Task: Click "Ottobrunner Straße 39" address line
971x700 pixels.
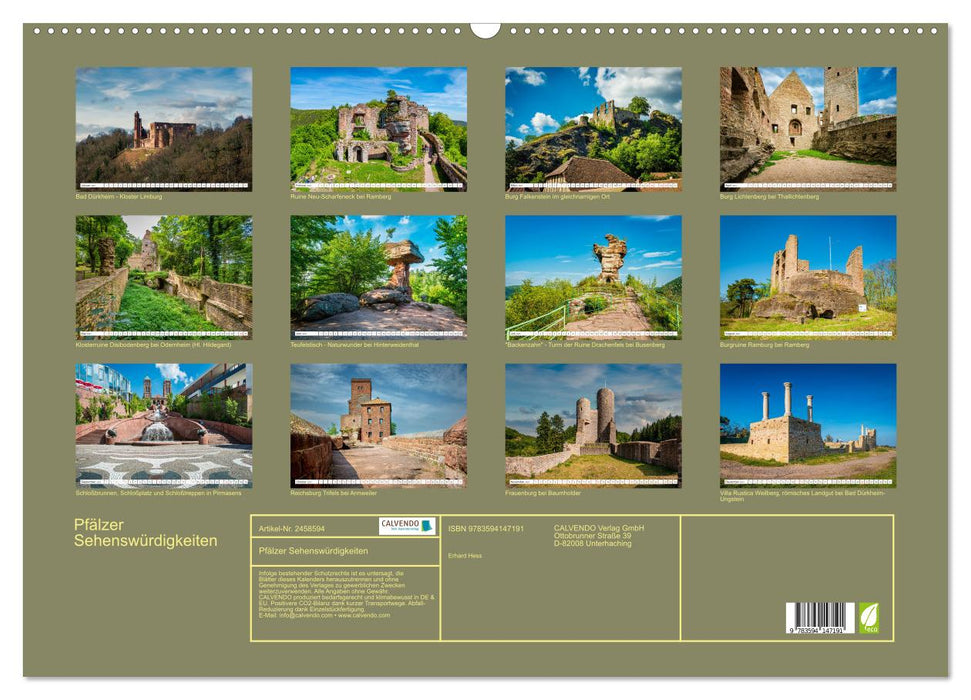Action: tap(593, 536)
